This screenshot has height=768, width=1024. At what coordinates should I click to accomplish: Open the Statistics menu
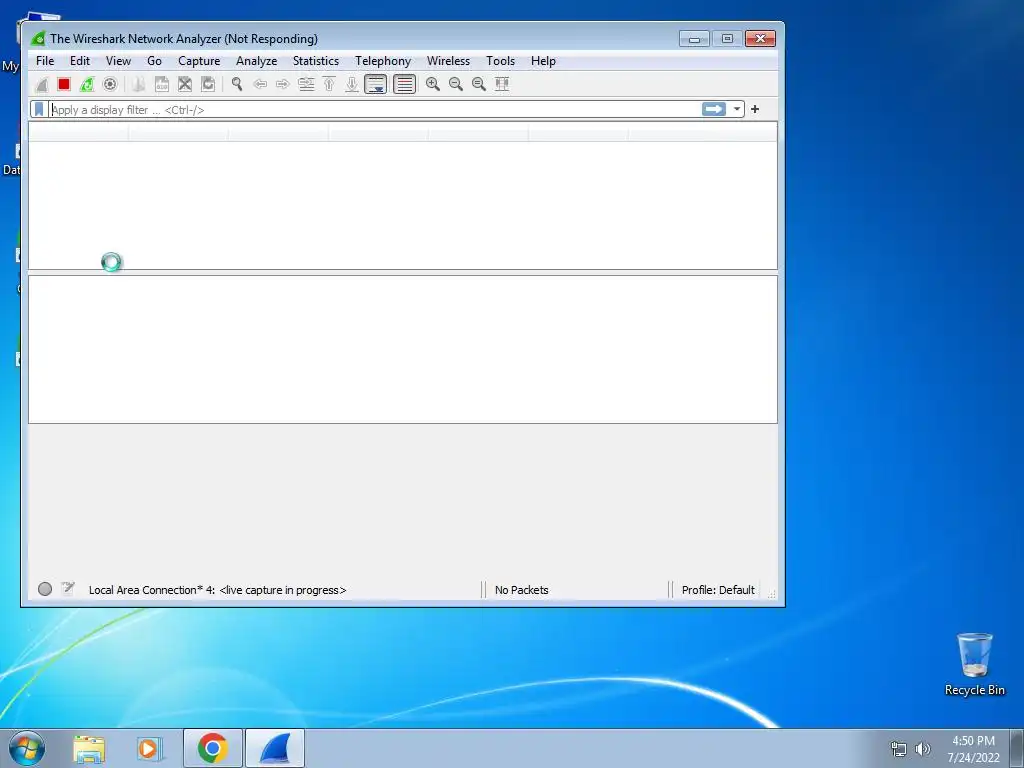tap(315, 61)
